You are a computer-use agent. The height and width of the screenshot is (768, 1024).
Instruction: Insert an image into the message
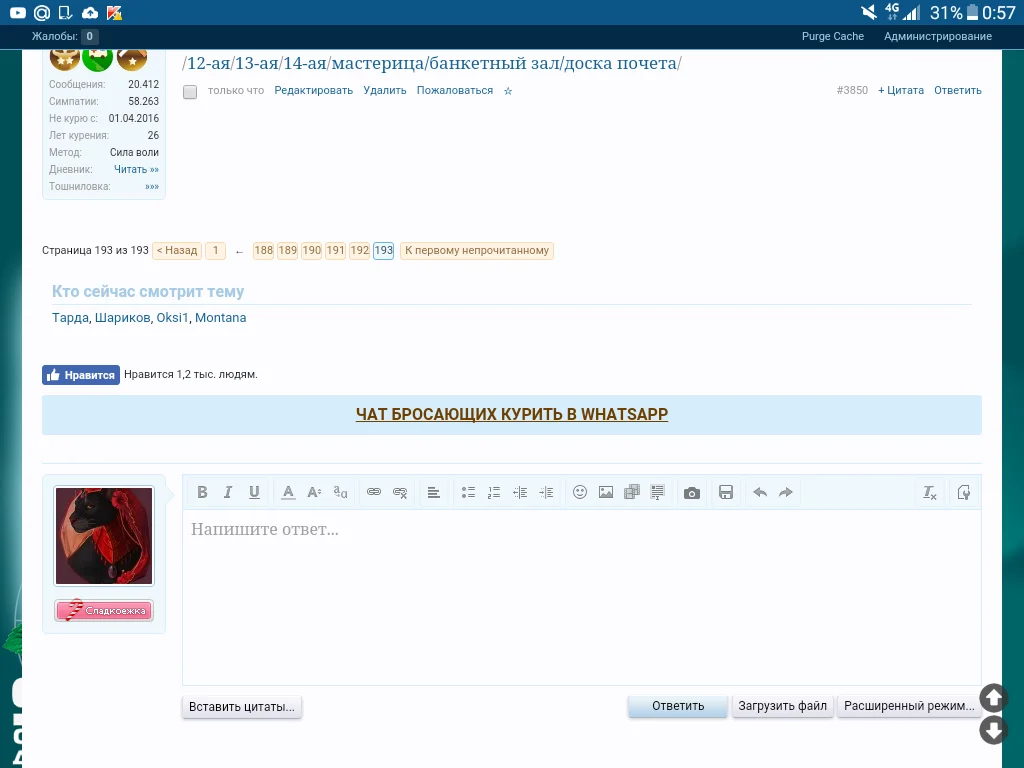pyautogui.click(x=606, y=492)
